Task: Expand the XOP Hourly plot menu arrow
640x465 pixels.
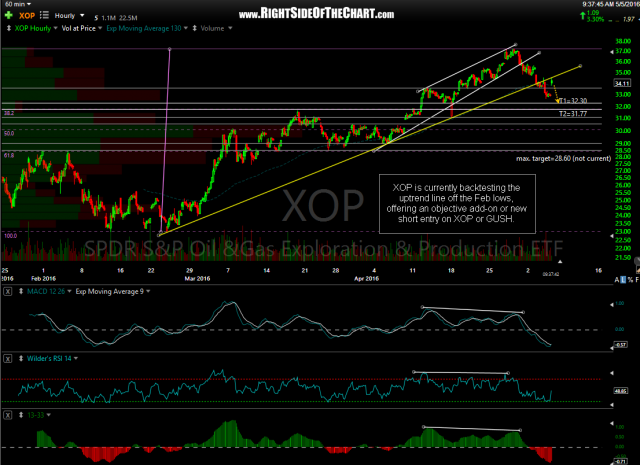Action: [56, 29]
